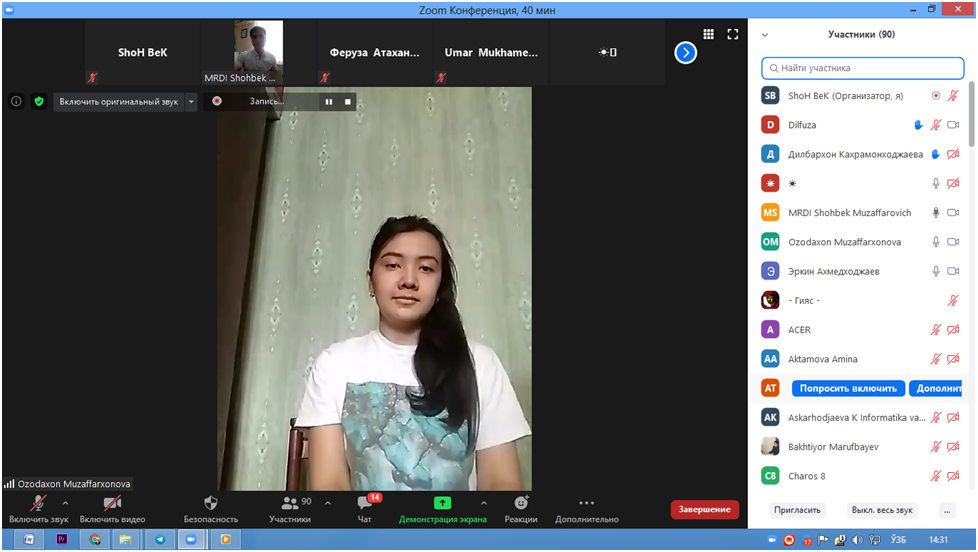The height and width of the screenshot is (552, 978).
Task: Open the More (Дополнительно) three-dots menu
Action: click(586, 503)
